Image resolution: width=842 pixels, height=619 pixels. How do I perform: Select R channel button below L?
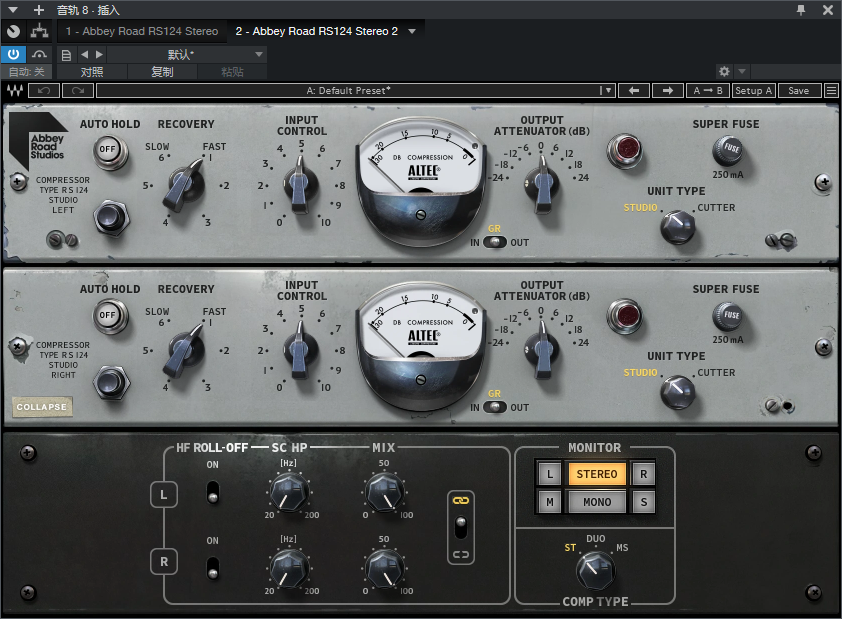(164, 562)
